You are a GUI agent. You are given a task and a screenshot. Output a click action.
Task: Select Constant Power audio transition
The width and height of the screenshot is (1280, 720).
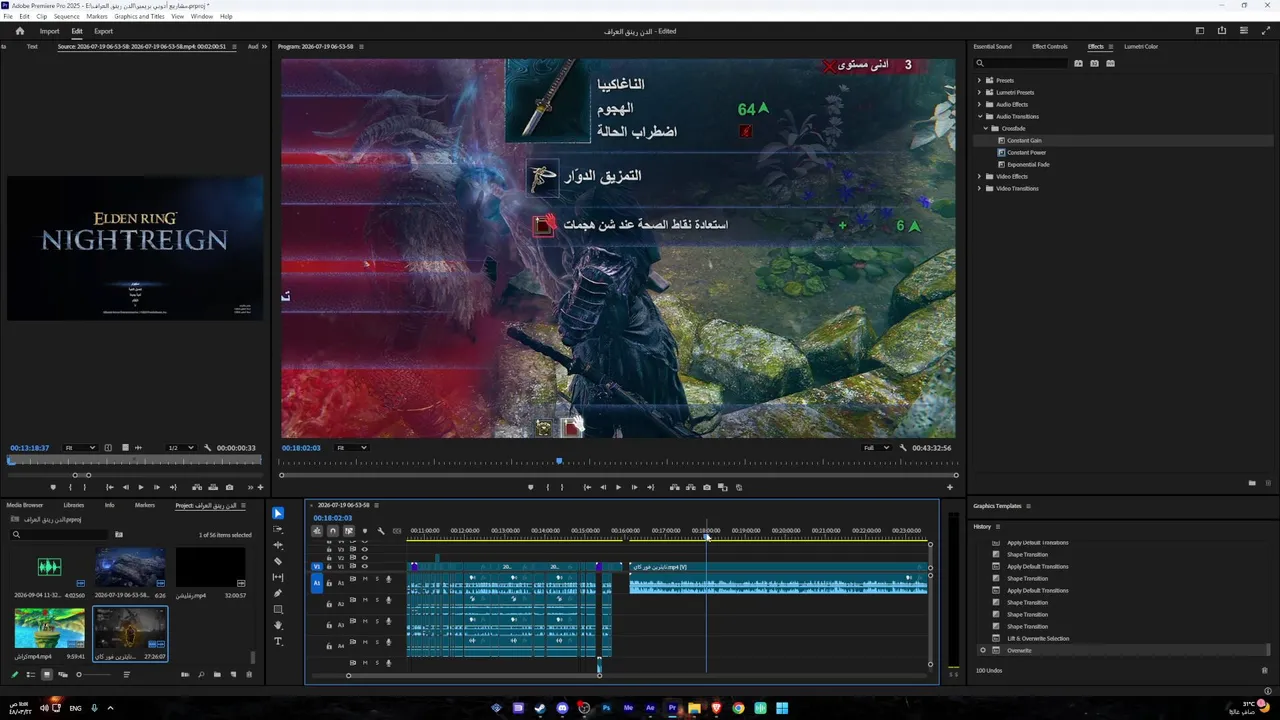[x=1026, y=152]
